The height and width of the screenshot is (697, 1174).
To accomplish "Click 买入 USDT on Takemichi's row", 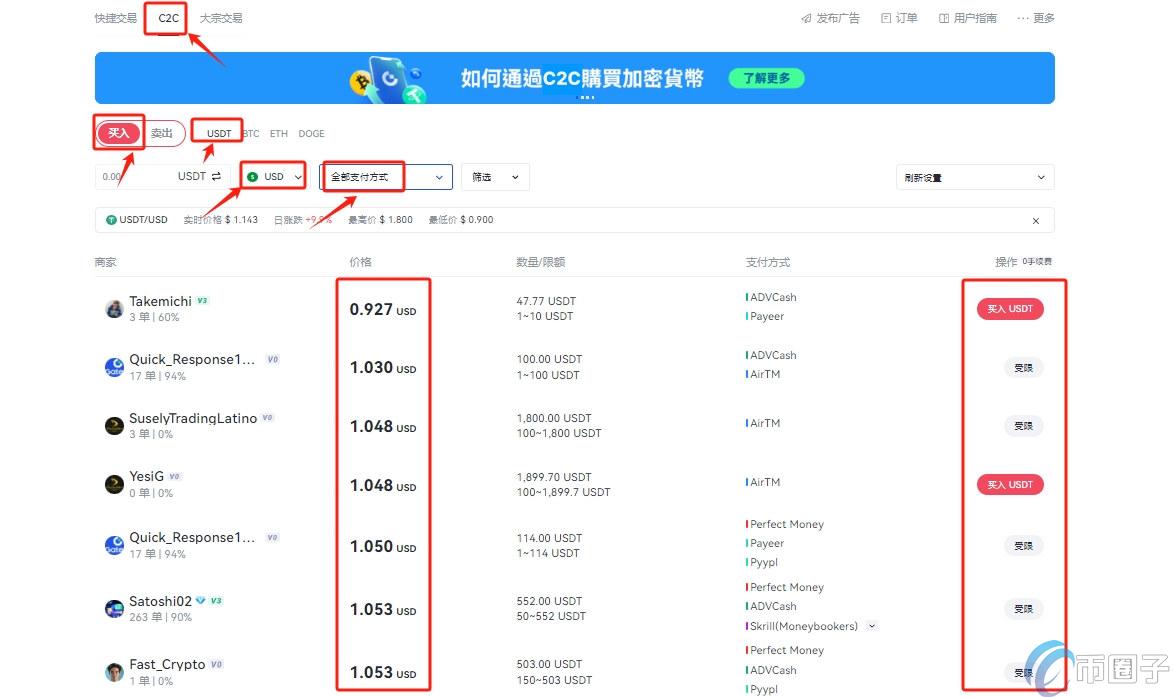I will pyautogui.click(x=1010, y=308).
